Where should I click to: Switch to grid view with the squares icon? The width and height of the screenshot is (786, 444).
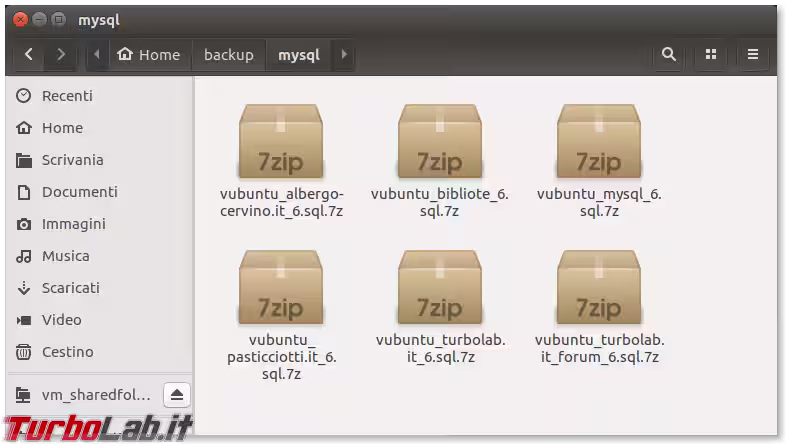(x=711, y=54)
